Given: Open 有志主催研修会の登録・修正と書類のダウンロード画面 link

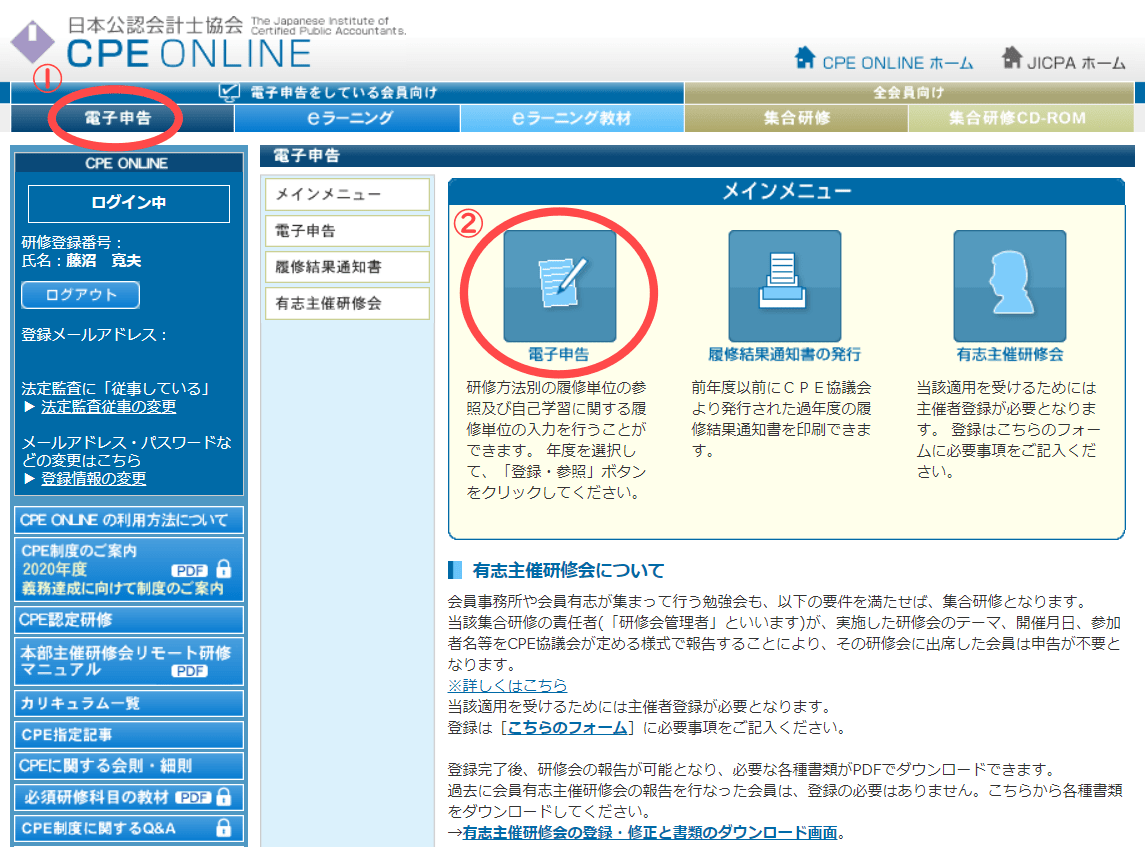Looking at the screenshot, I should click(650, 832).
